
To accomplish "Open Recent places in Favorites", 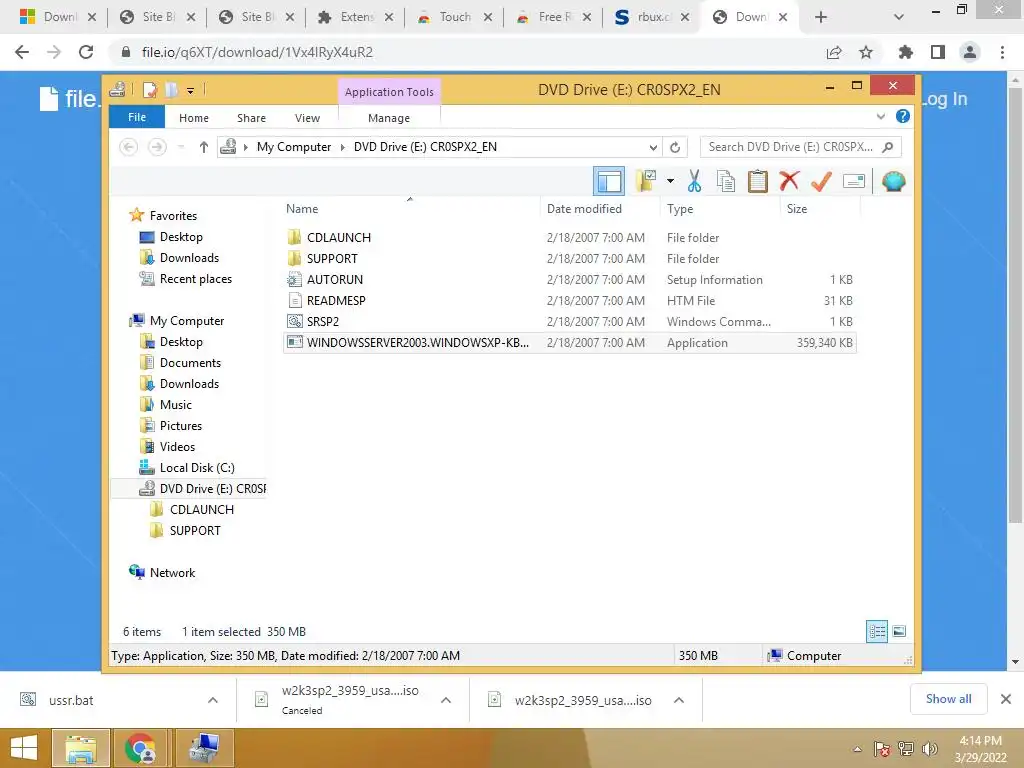I will tap(195, 279).
